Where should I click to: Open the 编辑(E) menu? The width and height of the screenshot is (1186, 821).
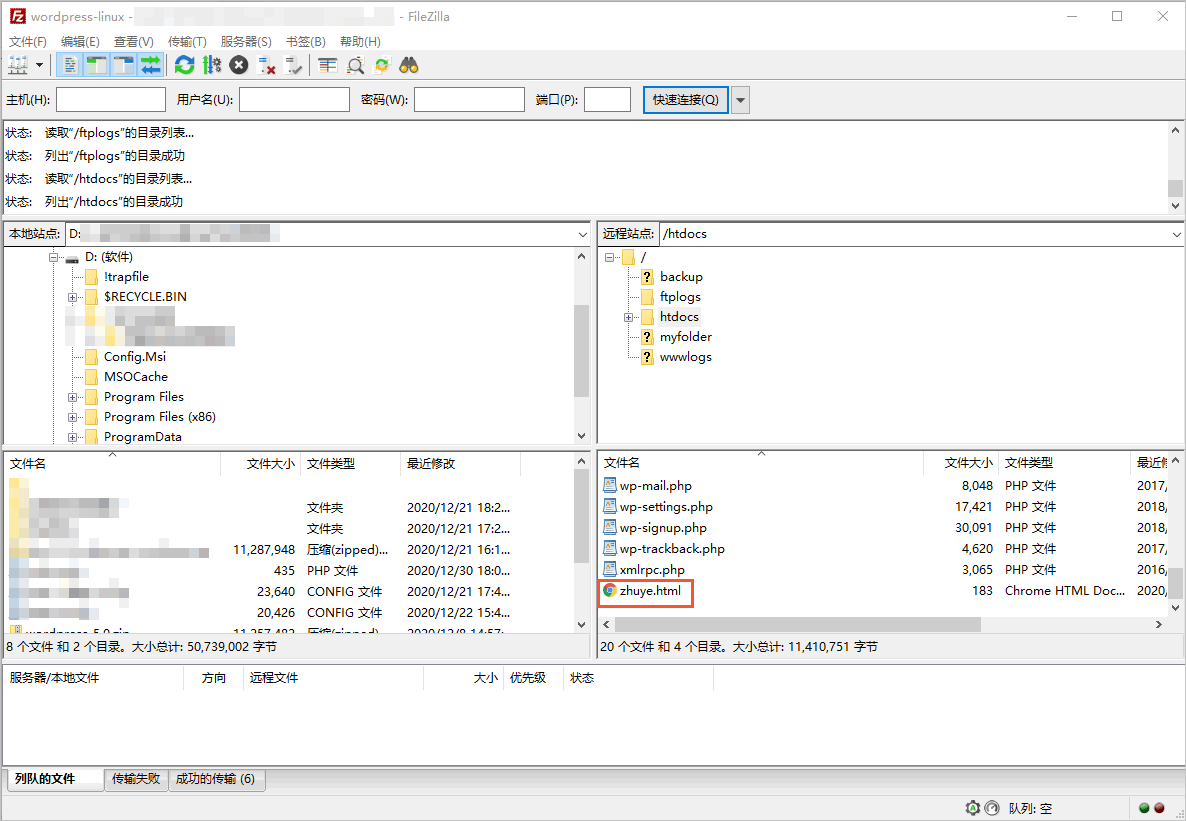coord(80,42)
